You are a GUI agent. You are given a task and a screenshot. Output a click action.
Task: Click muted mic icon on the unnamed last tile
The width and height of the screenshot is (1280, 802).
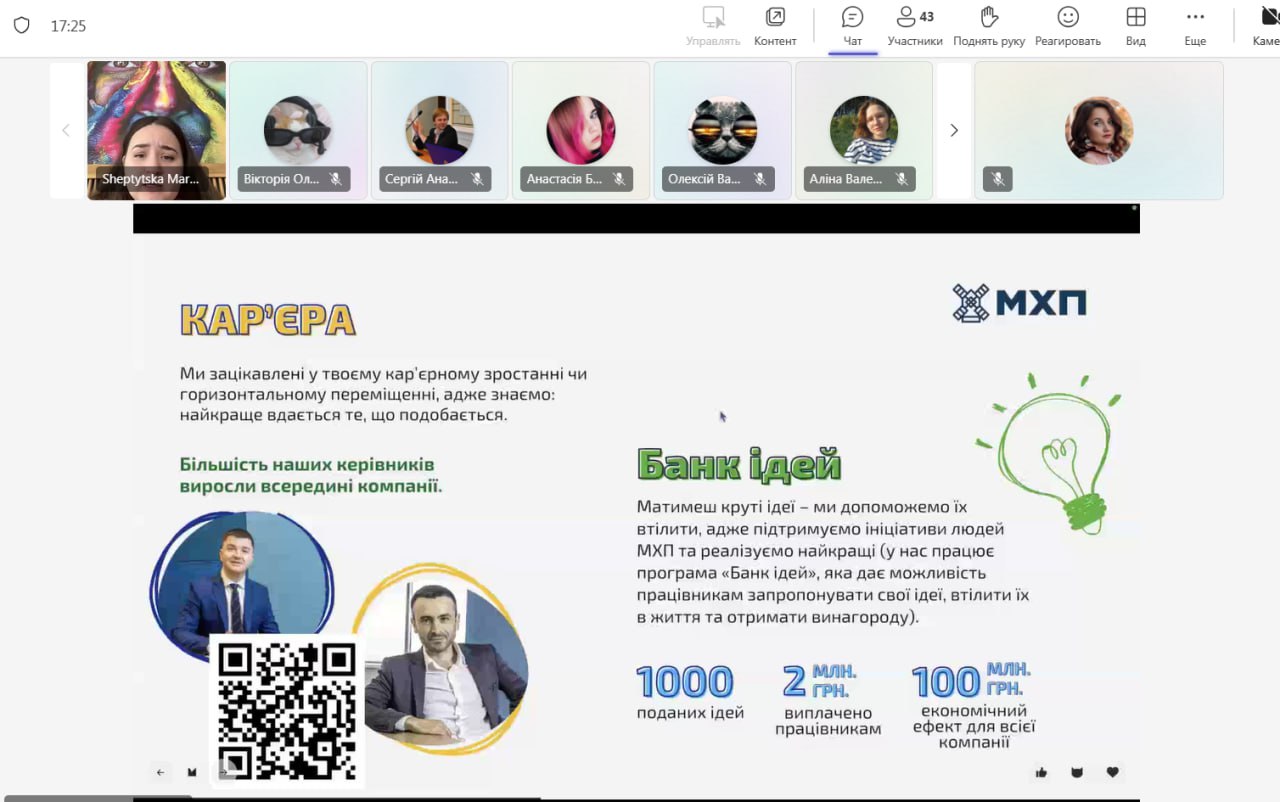(x=997, y=179)
